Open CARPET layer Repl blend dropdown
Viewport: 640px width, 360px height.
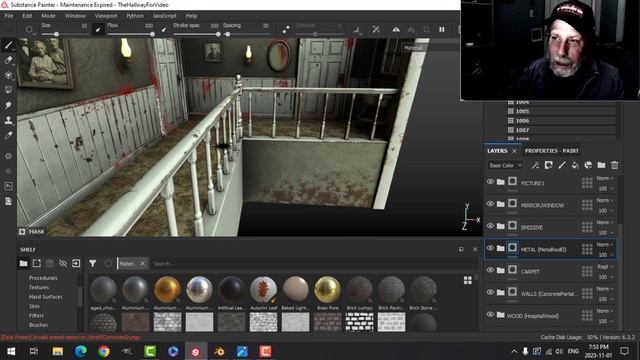pyautogui.click(x=605, y=267)
